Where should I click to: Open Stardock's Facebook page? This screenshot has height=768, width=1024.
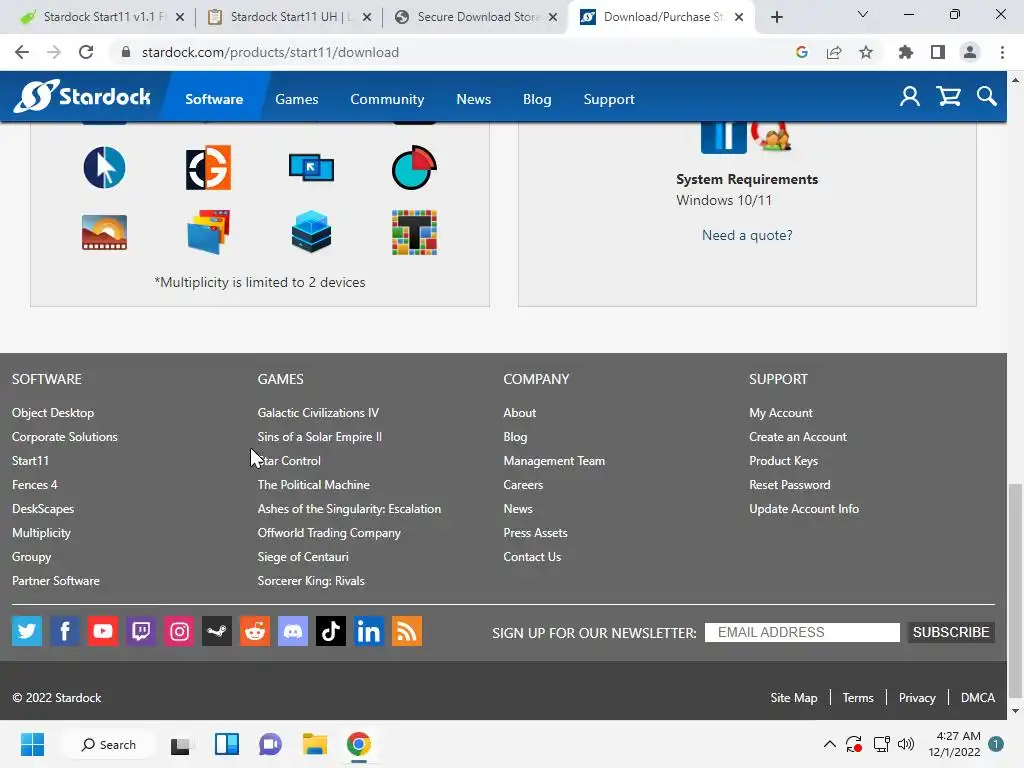(x=65, y=631)
